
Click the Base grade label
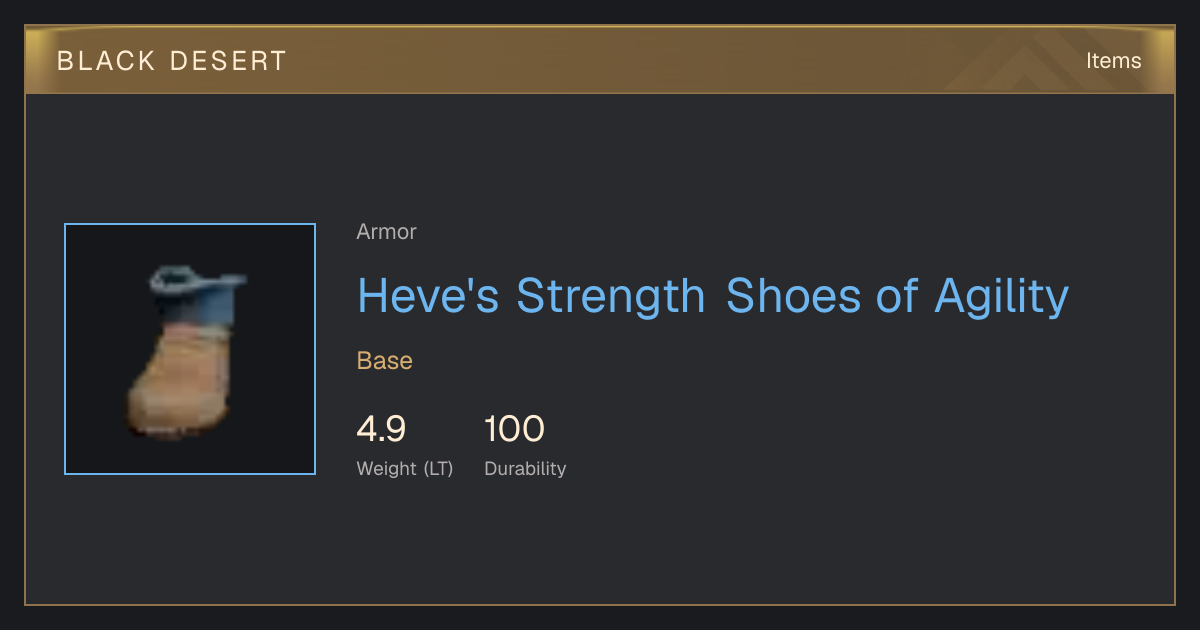(385, 361)
